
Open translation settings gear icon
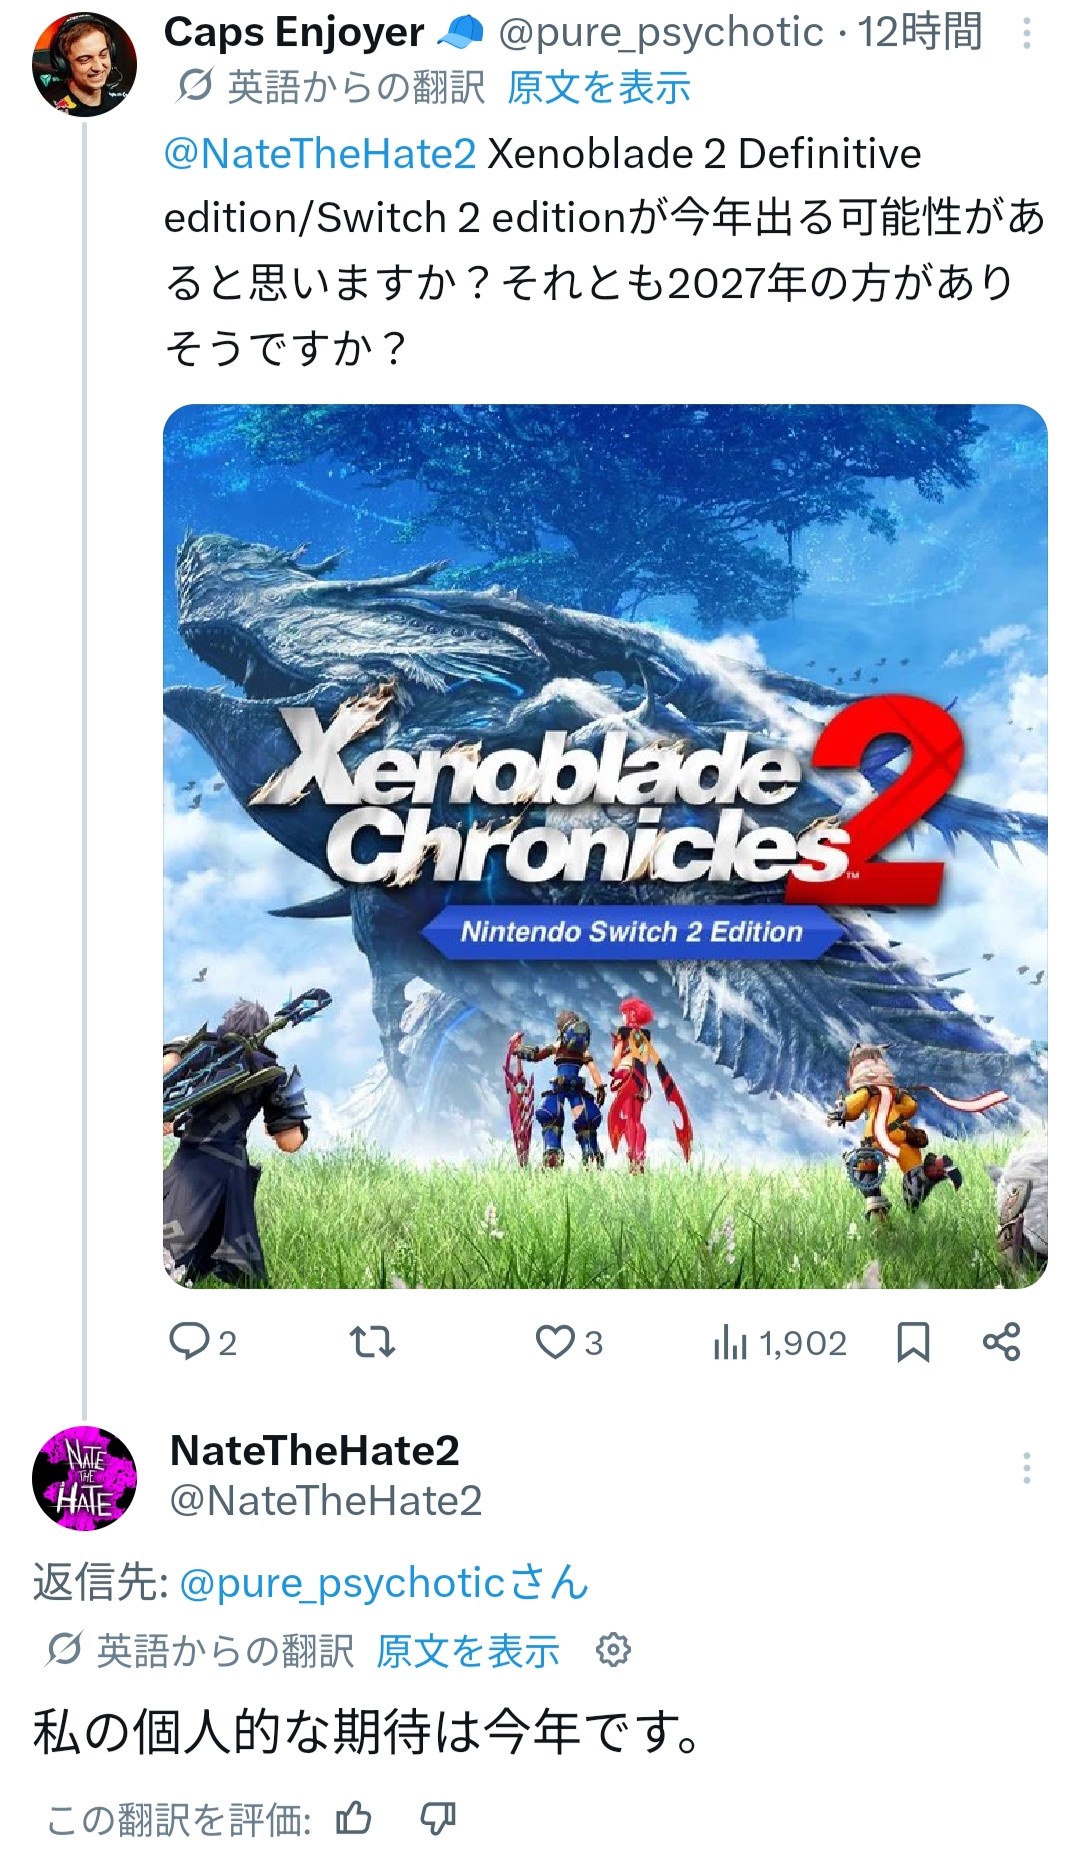[613, 1649]
